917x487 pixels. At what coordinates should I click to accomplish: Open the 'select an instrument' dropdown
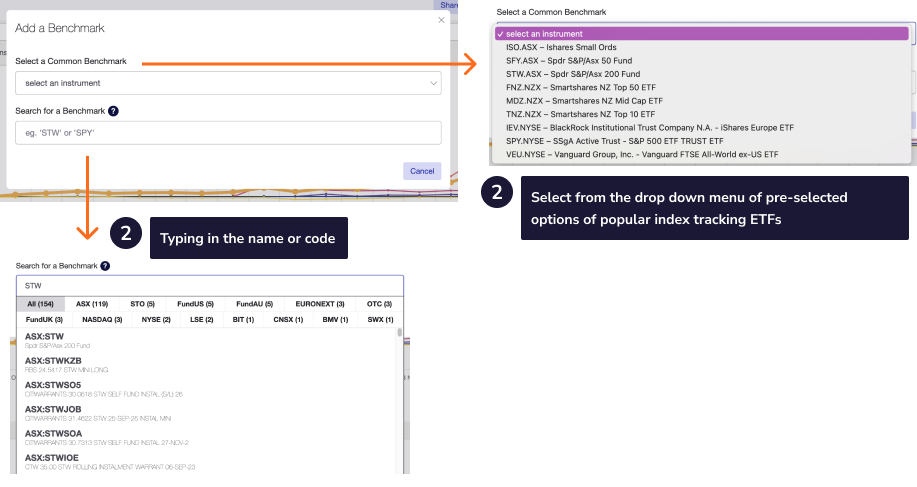pyautogui.click(x=228, y=83)
